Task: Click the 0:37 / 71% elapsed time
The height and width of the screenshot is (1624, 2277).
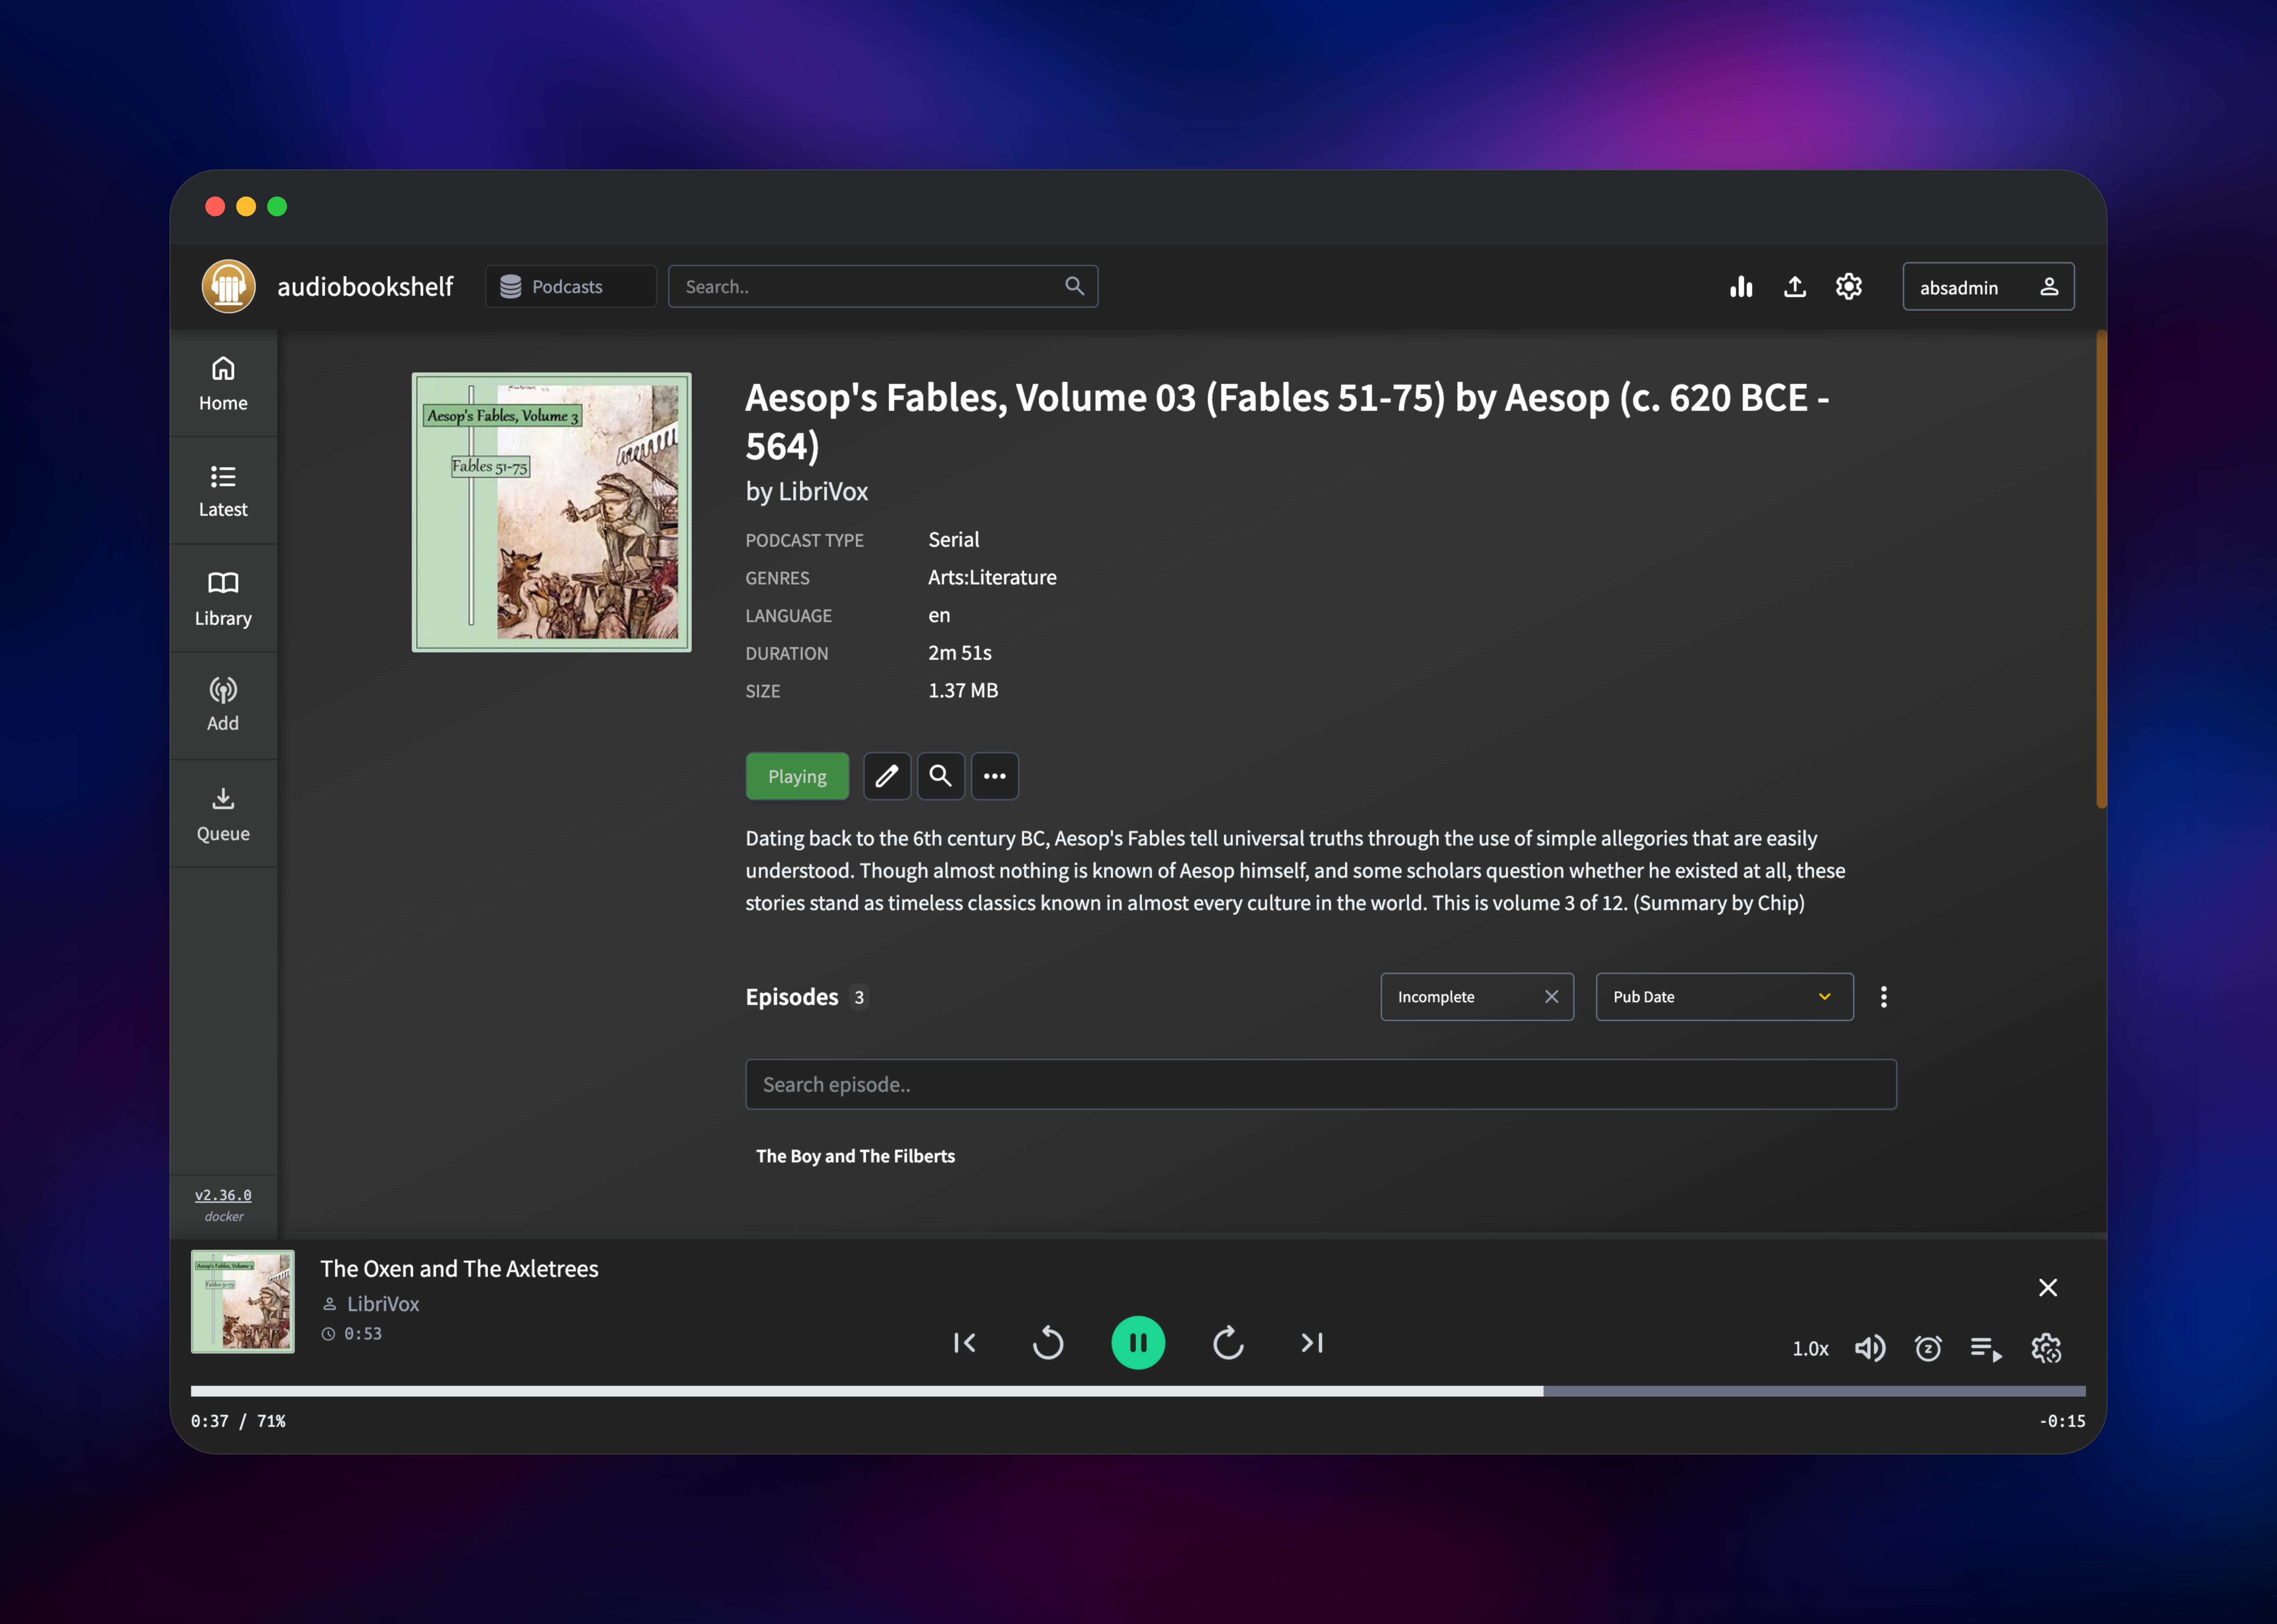Action: click(x=238, y=1421)
